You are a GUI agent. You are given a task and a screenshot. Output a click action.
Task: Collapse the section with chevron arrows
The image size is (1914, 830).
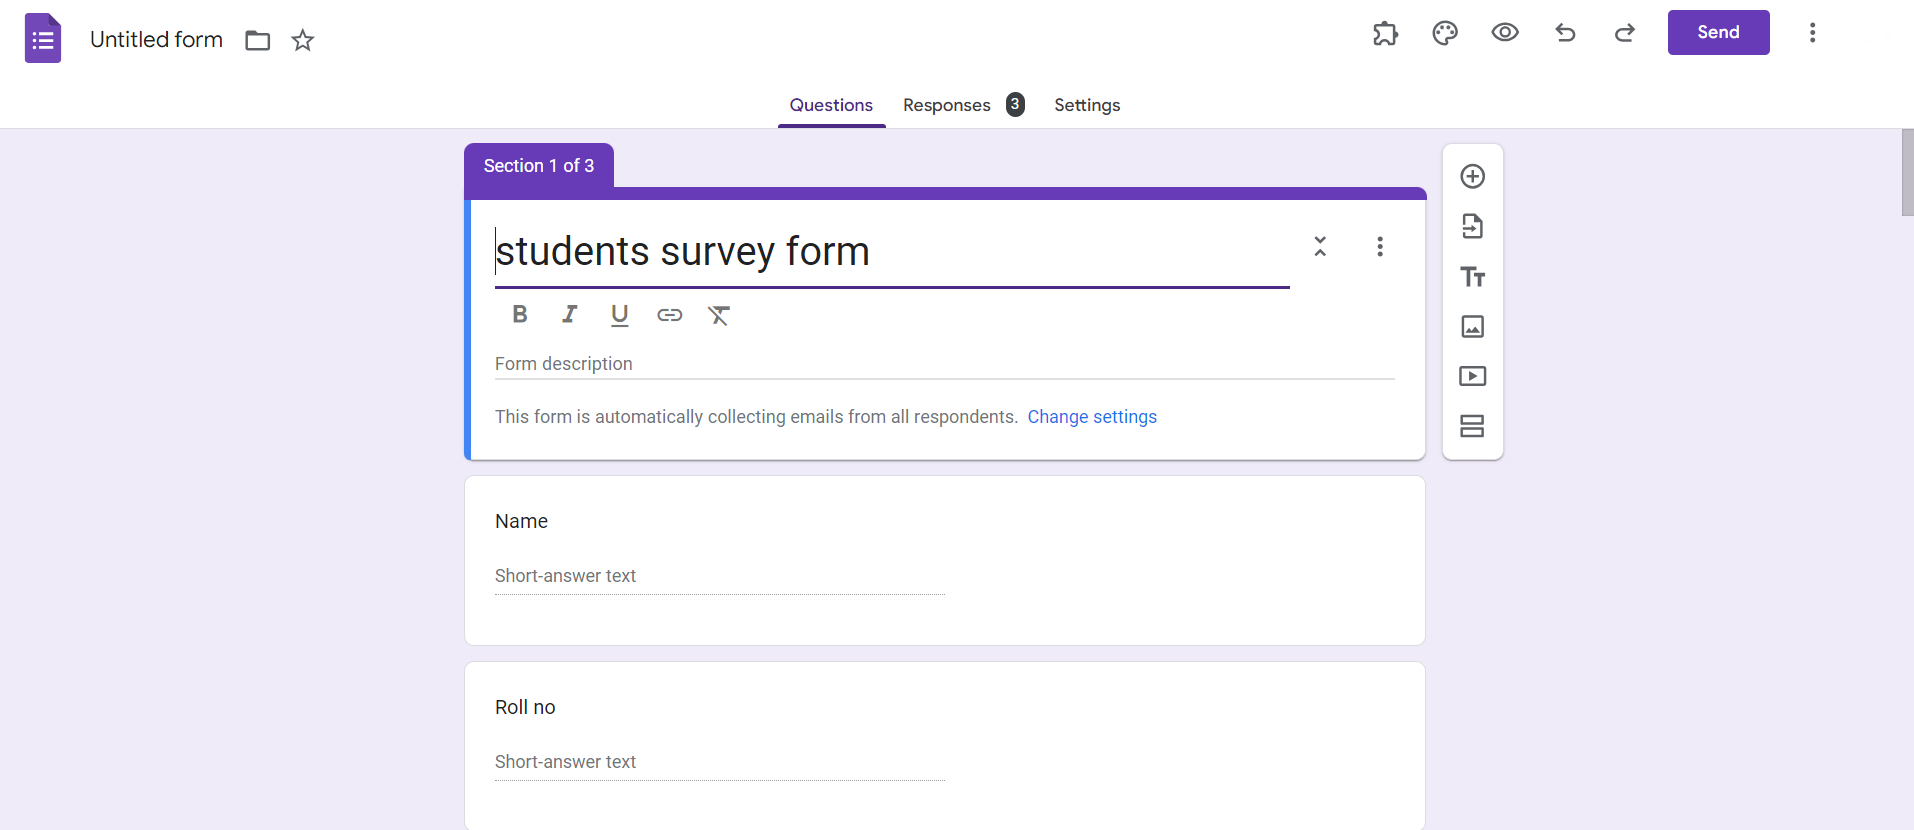1320,247
